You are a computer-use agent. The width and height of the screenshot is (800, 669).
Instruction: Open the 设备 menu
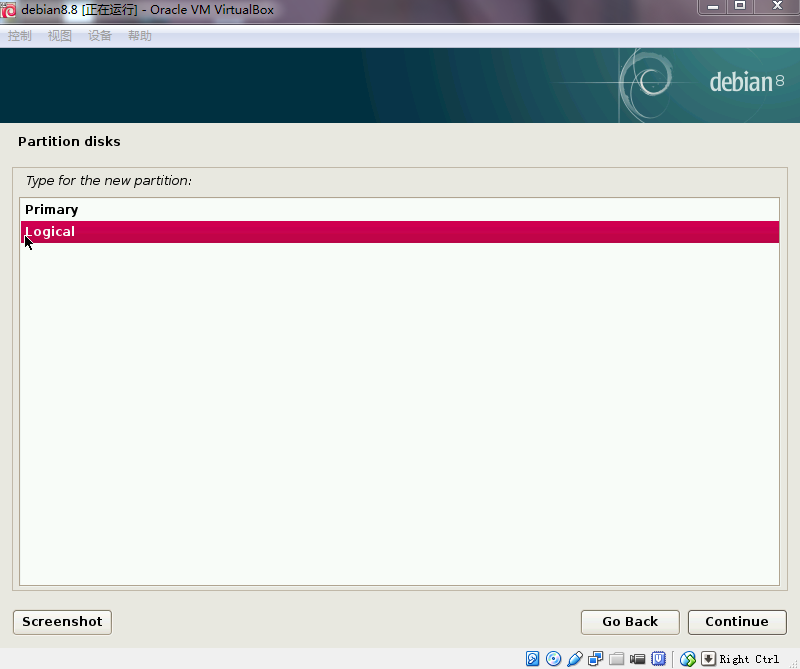(x=100, y=36)
